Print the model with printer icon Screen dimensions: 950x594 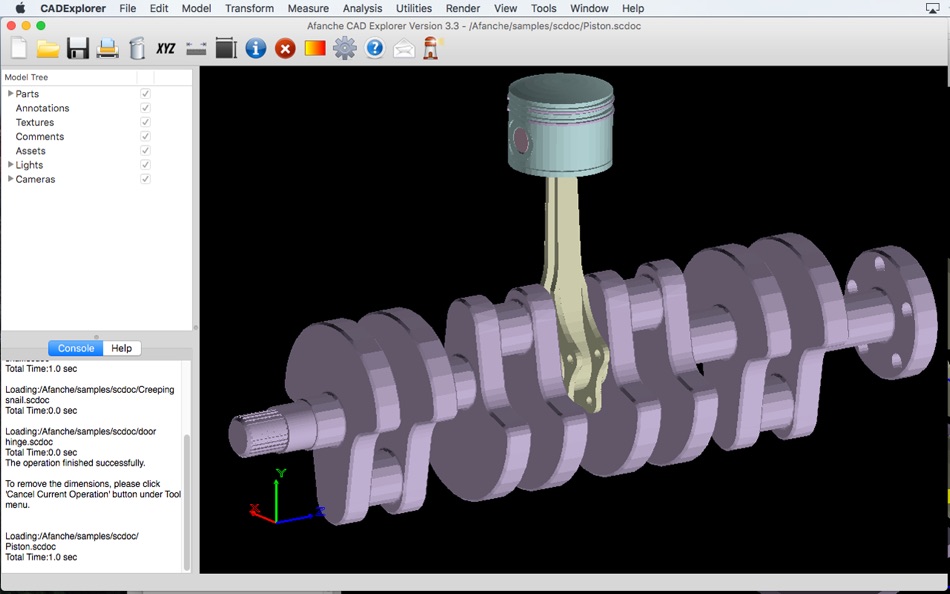pos(108,48)
